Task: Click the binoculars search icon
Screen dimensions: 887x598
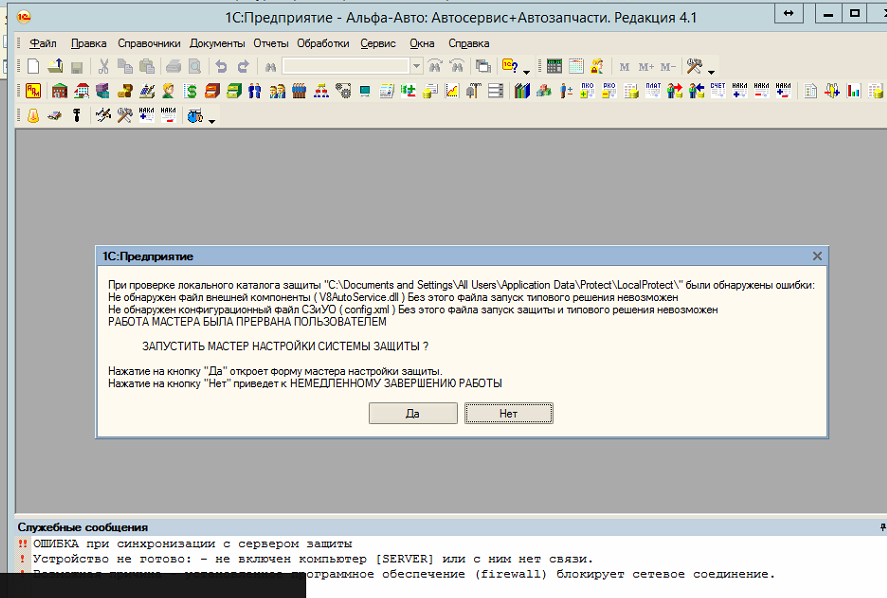Action: [x=270, y=66]
